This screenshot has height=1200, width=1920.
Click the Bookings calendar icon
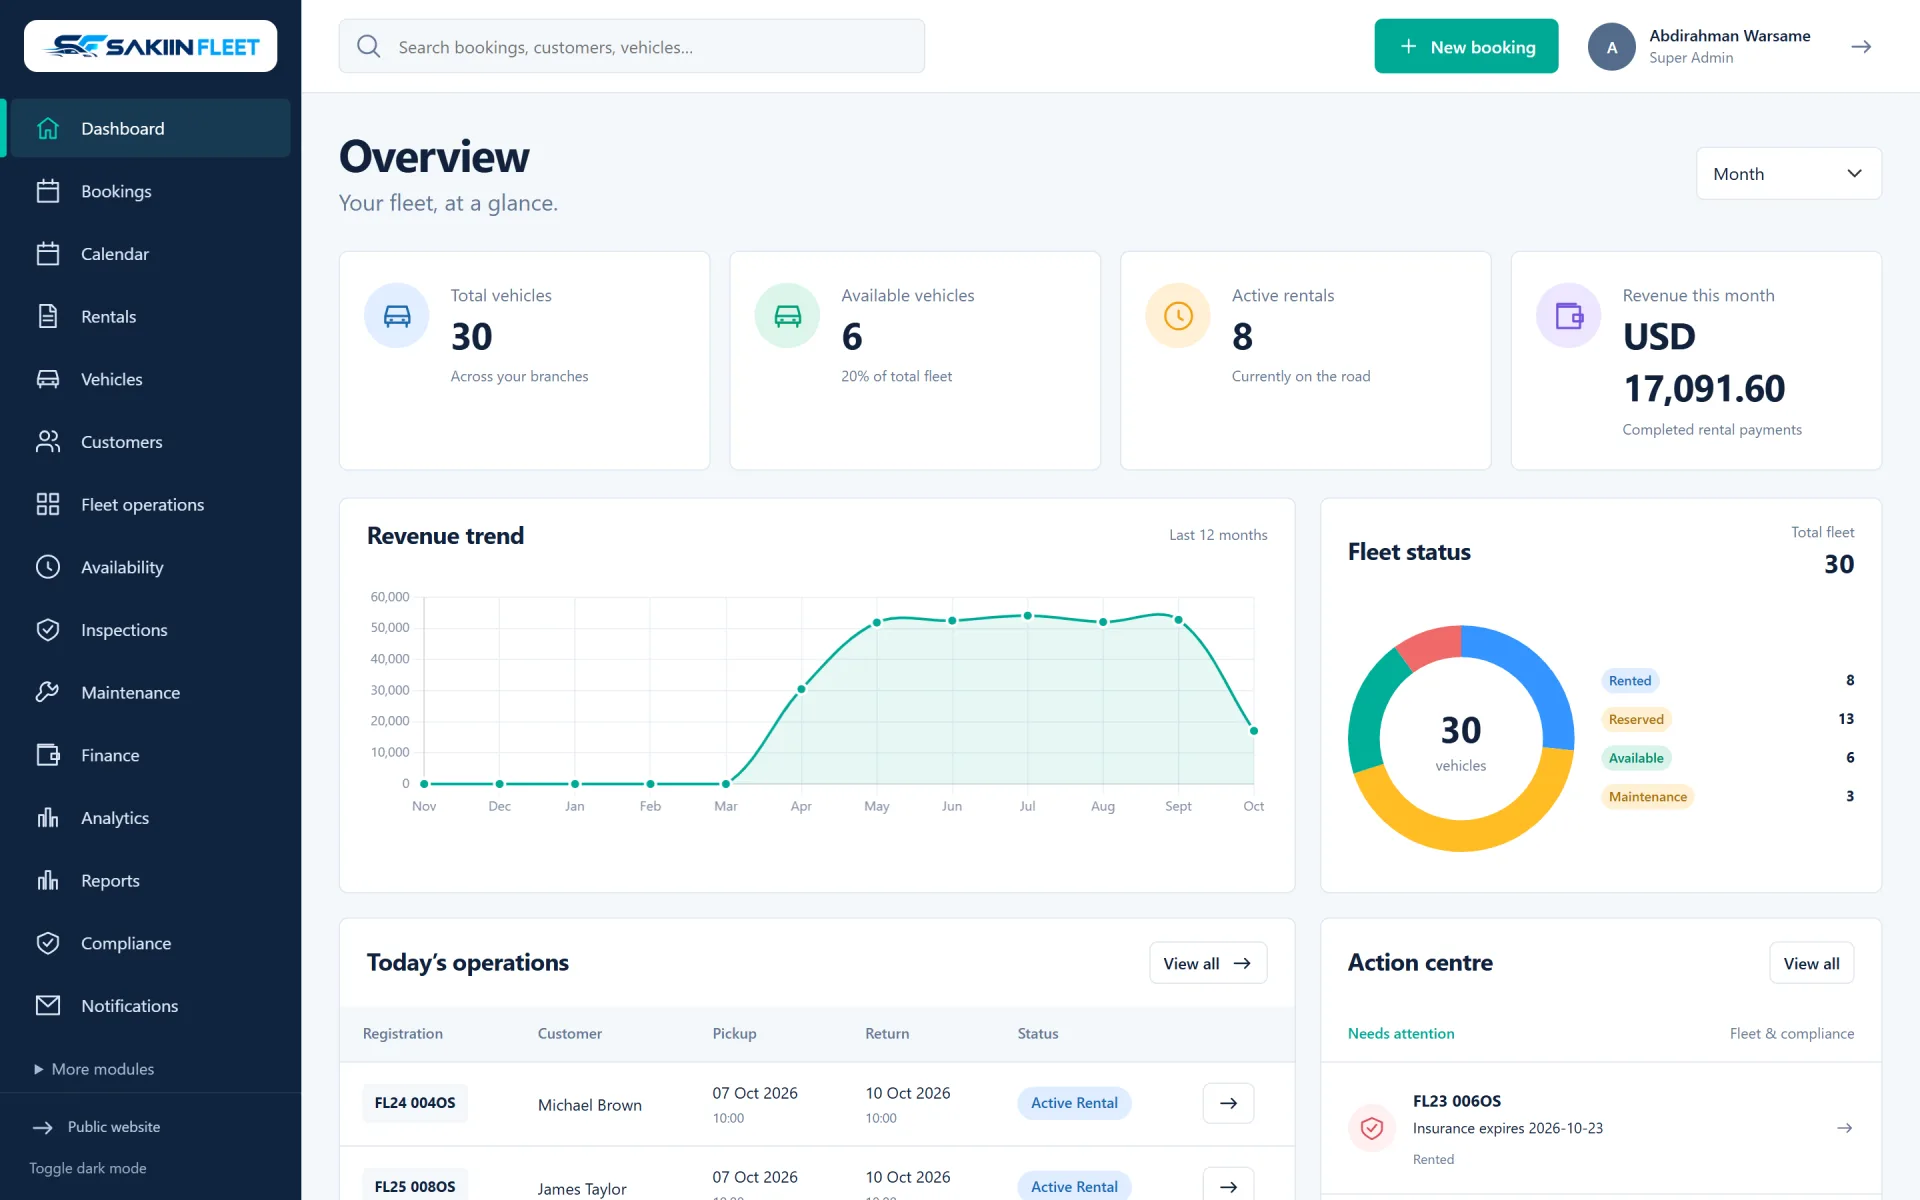(48, 191)
